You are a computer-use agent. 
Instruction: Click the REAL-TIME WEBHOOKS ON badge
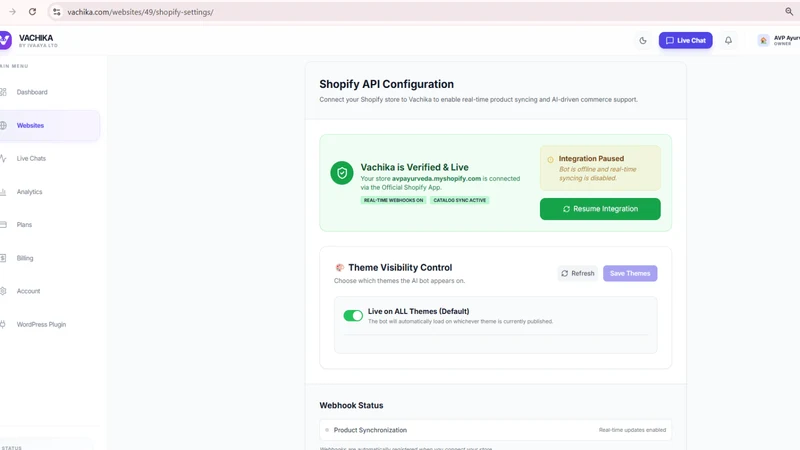click(393, 200)
